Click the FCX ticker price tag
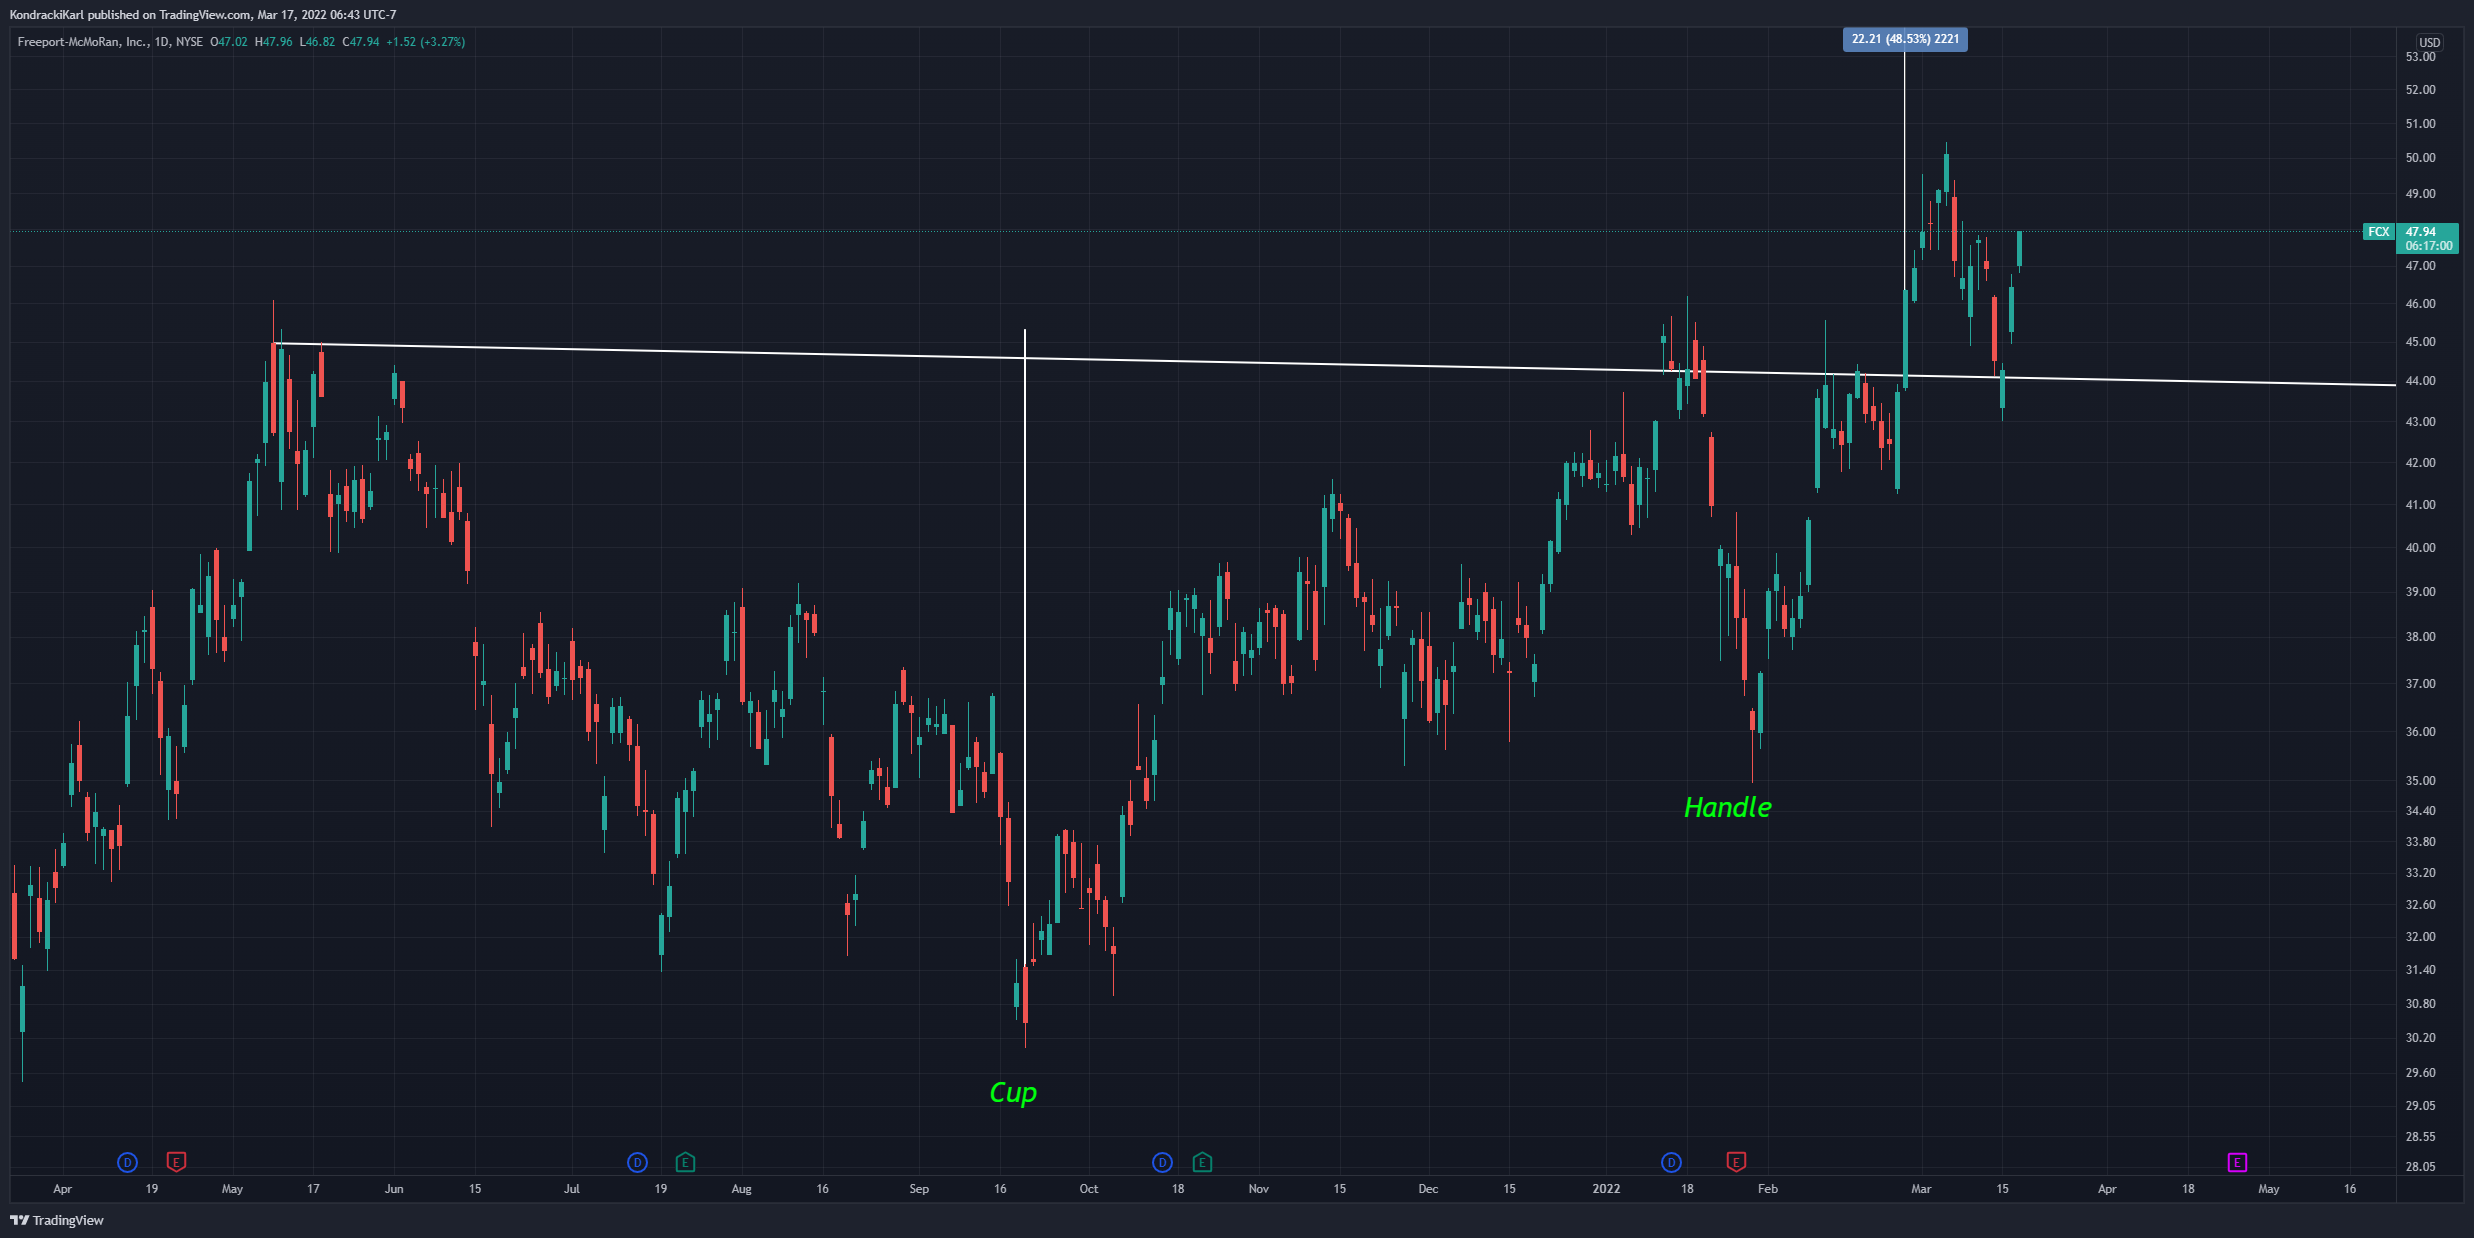Screen dimensions: 2474x1238 coord(2378,232)
